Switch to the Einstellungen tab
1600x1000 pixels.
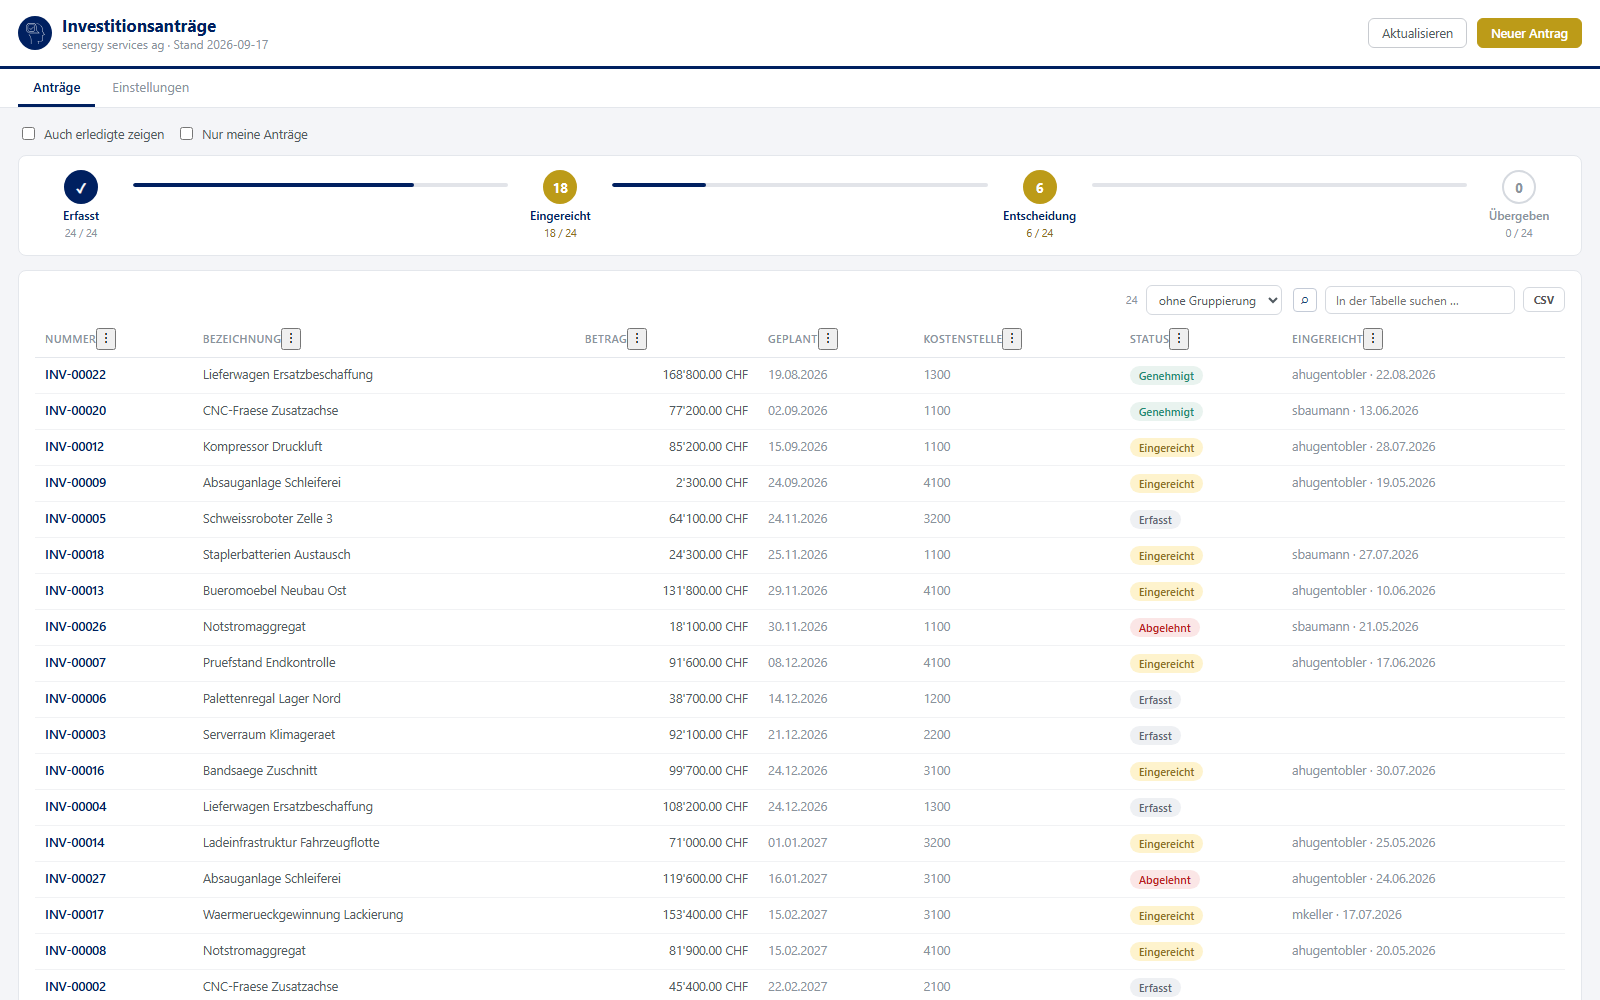click(x=150, y=88)
